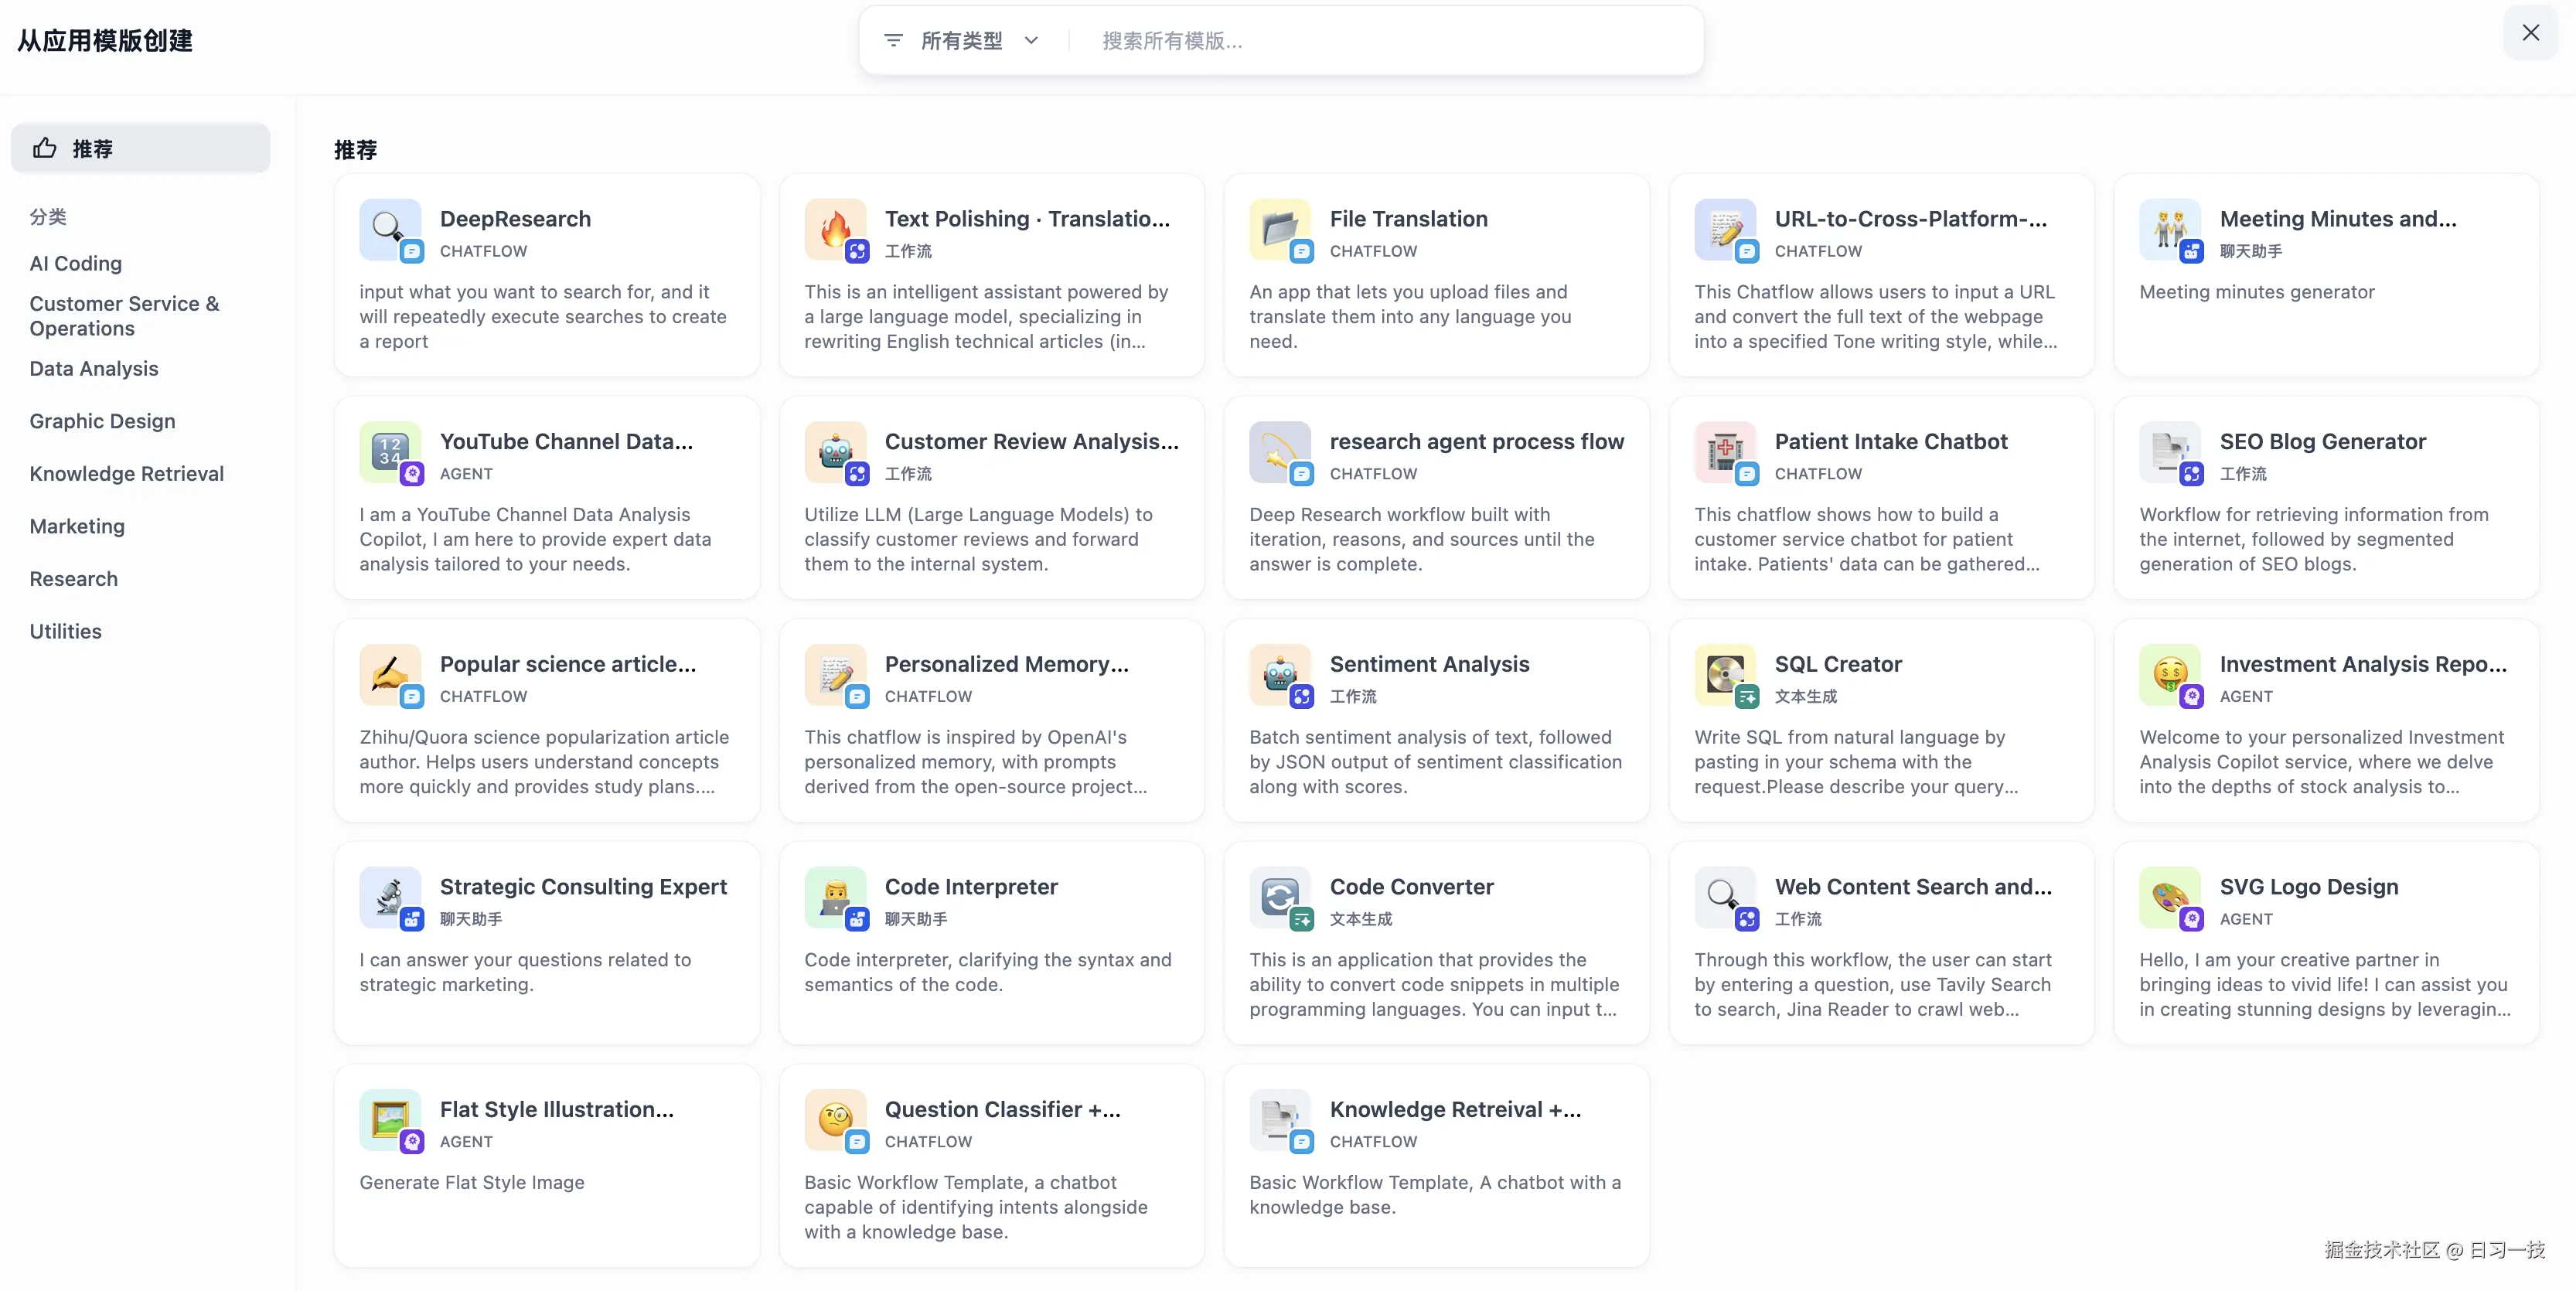This screenshot has width=2576, height=1291.
Task: Open the 所有类型 filter dropdown
Action: [963, 40]
